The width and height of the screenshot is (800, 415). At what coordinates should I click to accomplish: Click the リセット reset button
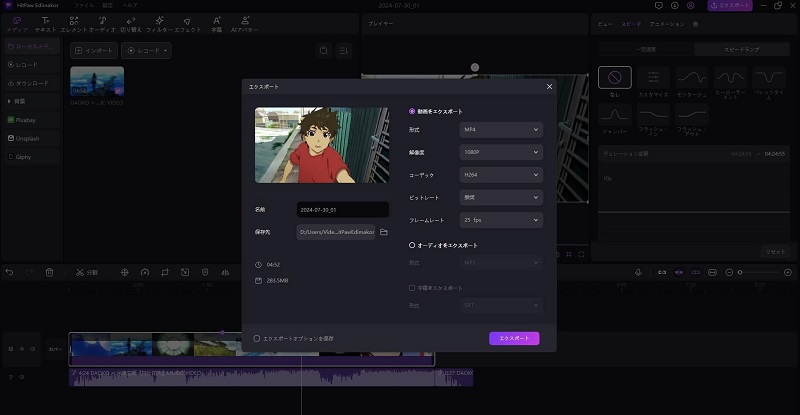775,252
